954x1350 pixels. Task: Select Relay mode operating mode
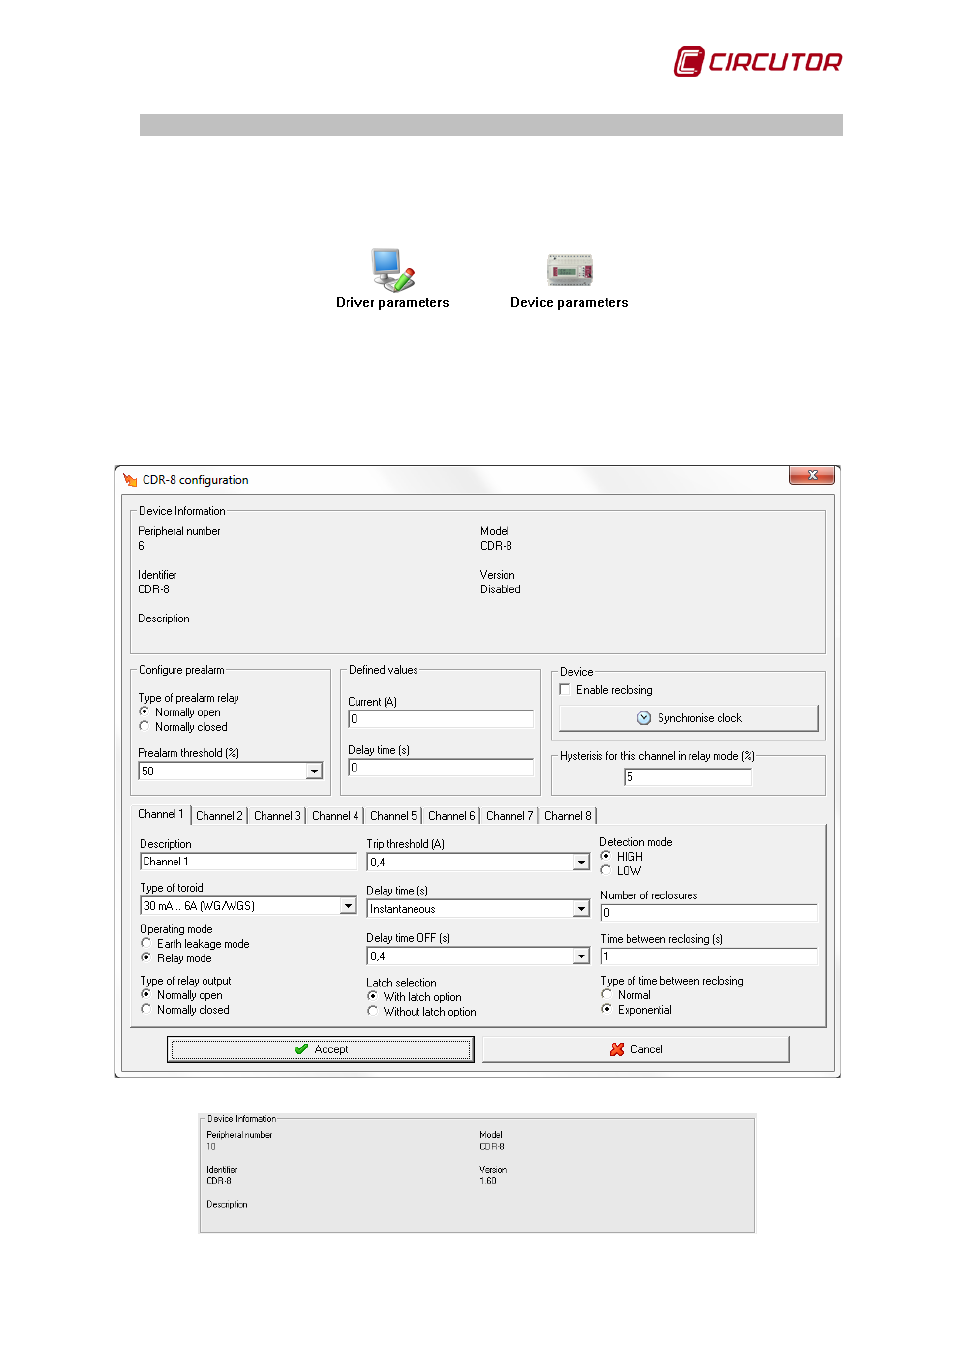coord(146,958)
